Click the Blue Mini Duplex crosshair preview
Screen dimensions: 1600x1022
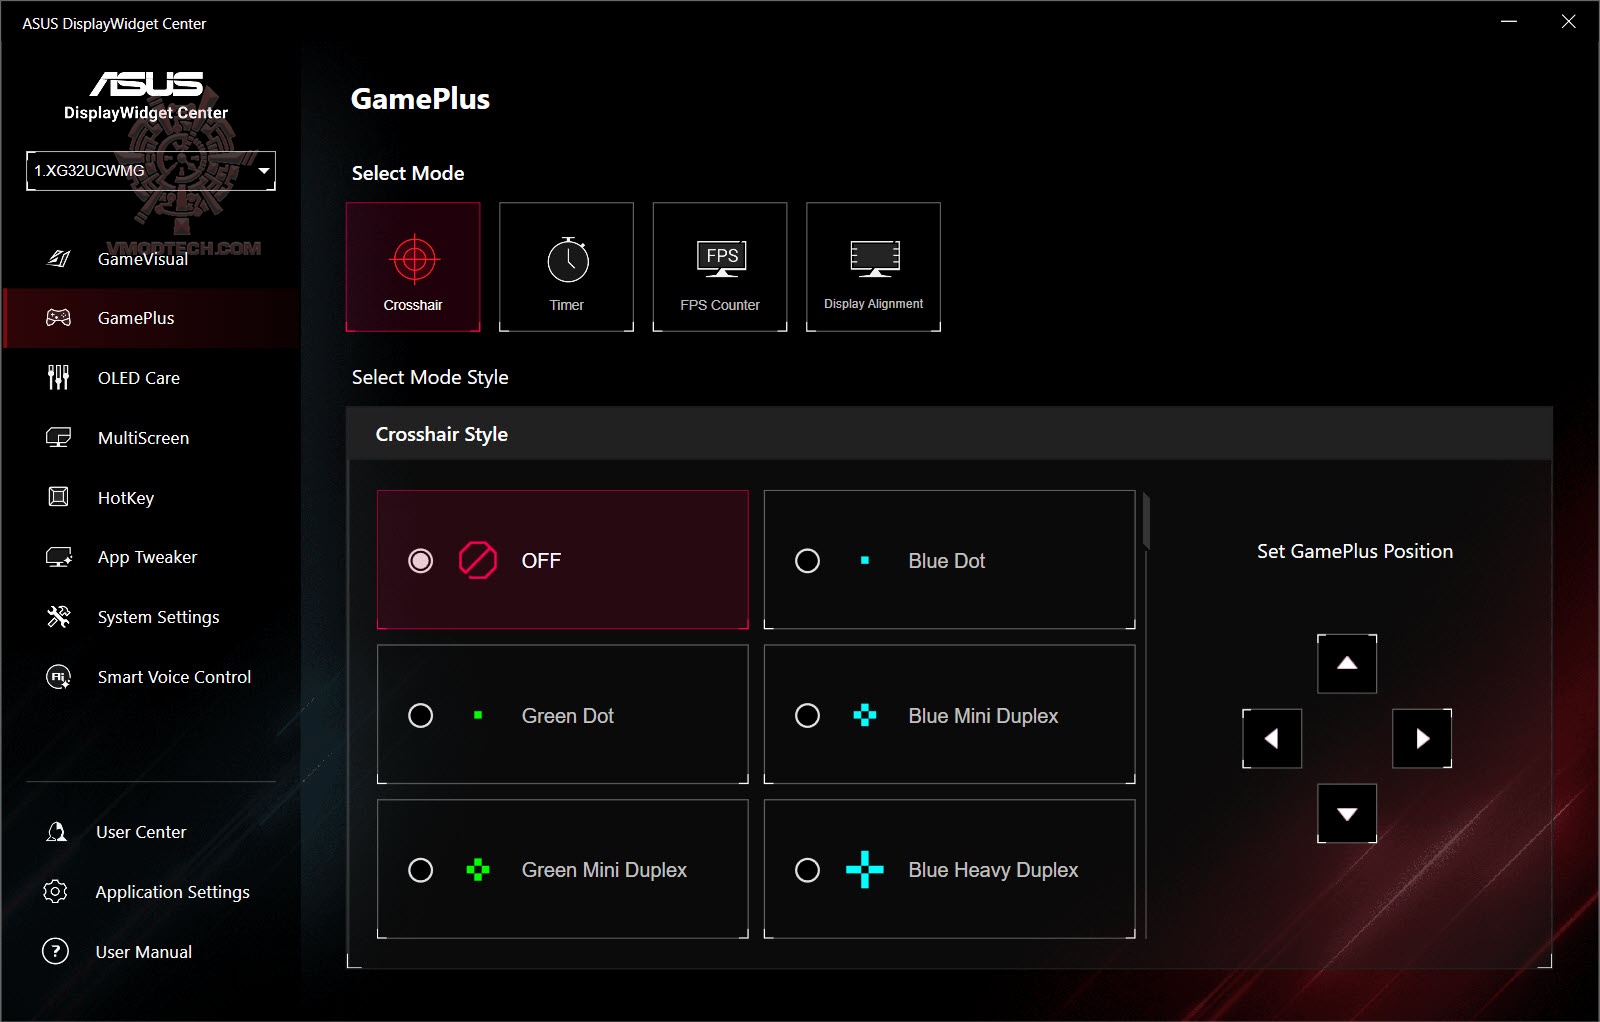pos(865,715)
